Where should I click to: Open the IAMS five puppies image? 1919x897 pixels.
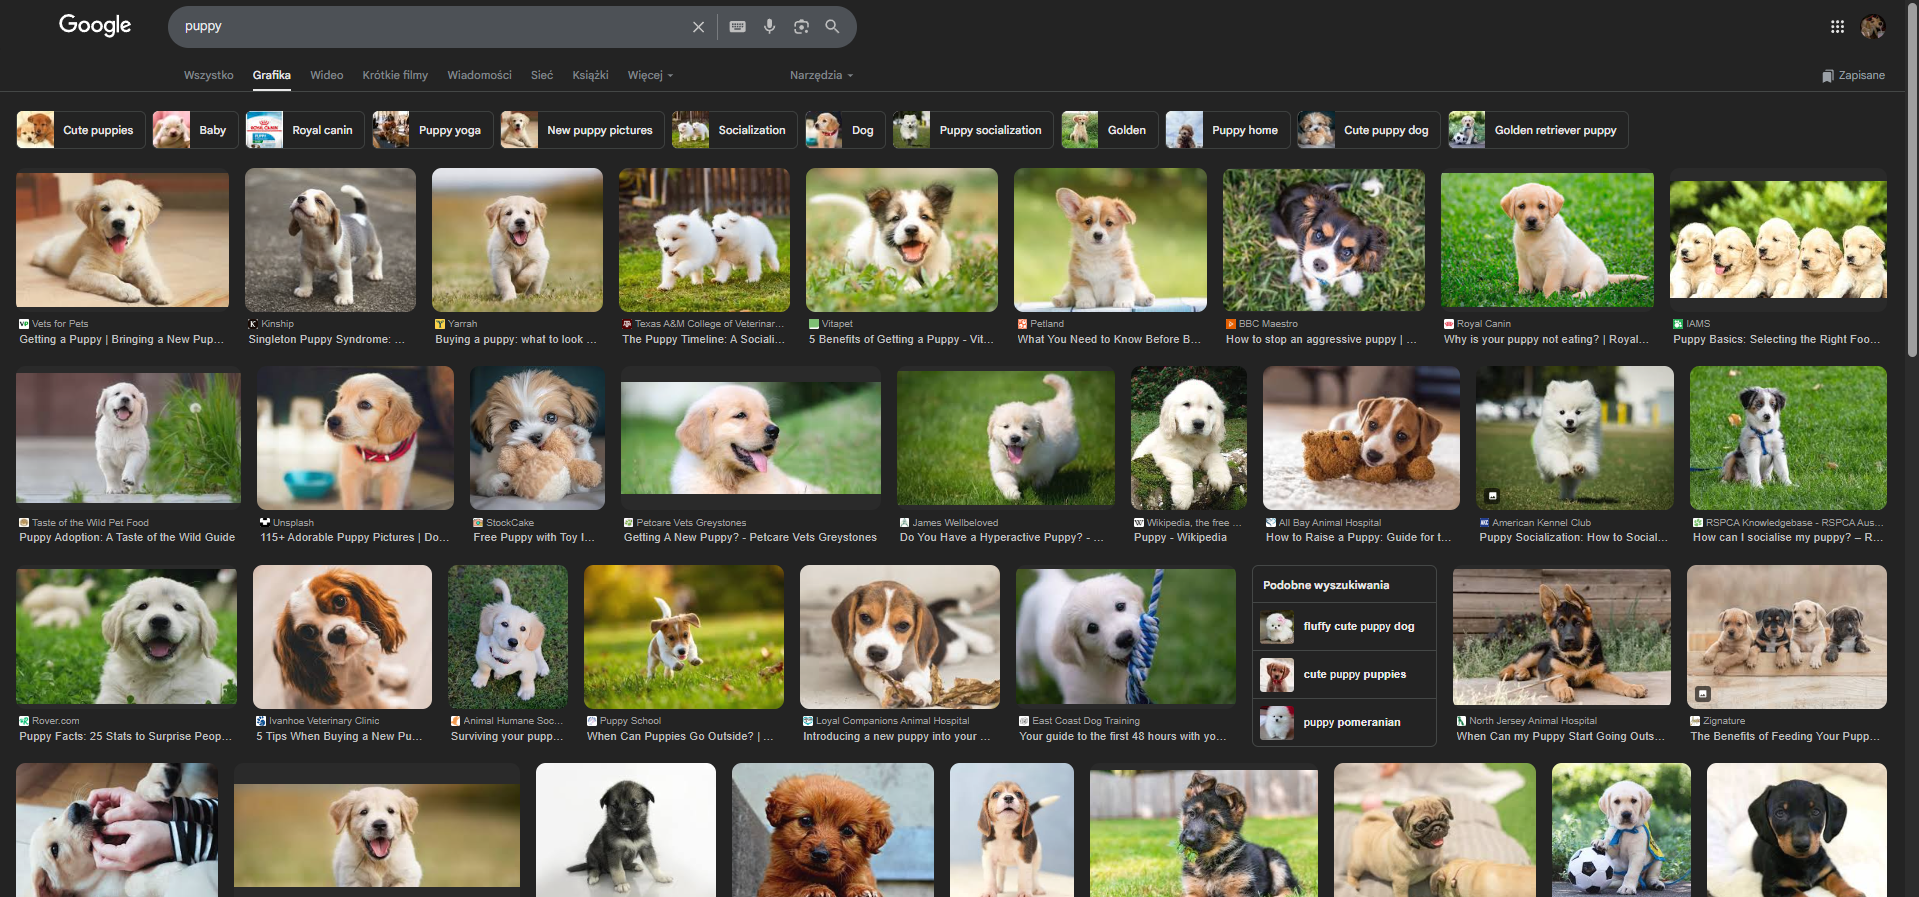click(x=1778, y=240)
